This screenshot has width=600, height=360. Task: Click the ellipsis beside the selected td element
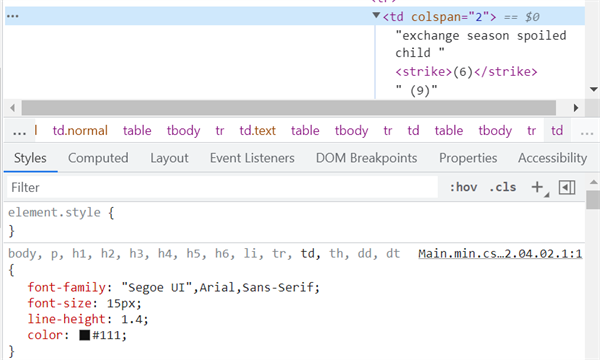pyautogui.click(x=12, y=16)
